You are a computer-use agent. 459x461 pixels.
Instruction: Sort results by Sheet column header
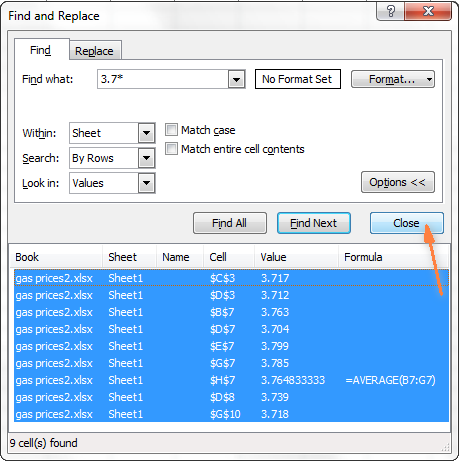pyautogui.click(x=129, y=257)
